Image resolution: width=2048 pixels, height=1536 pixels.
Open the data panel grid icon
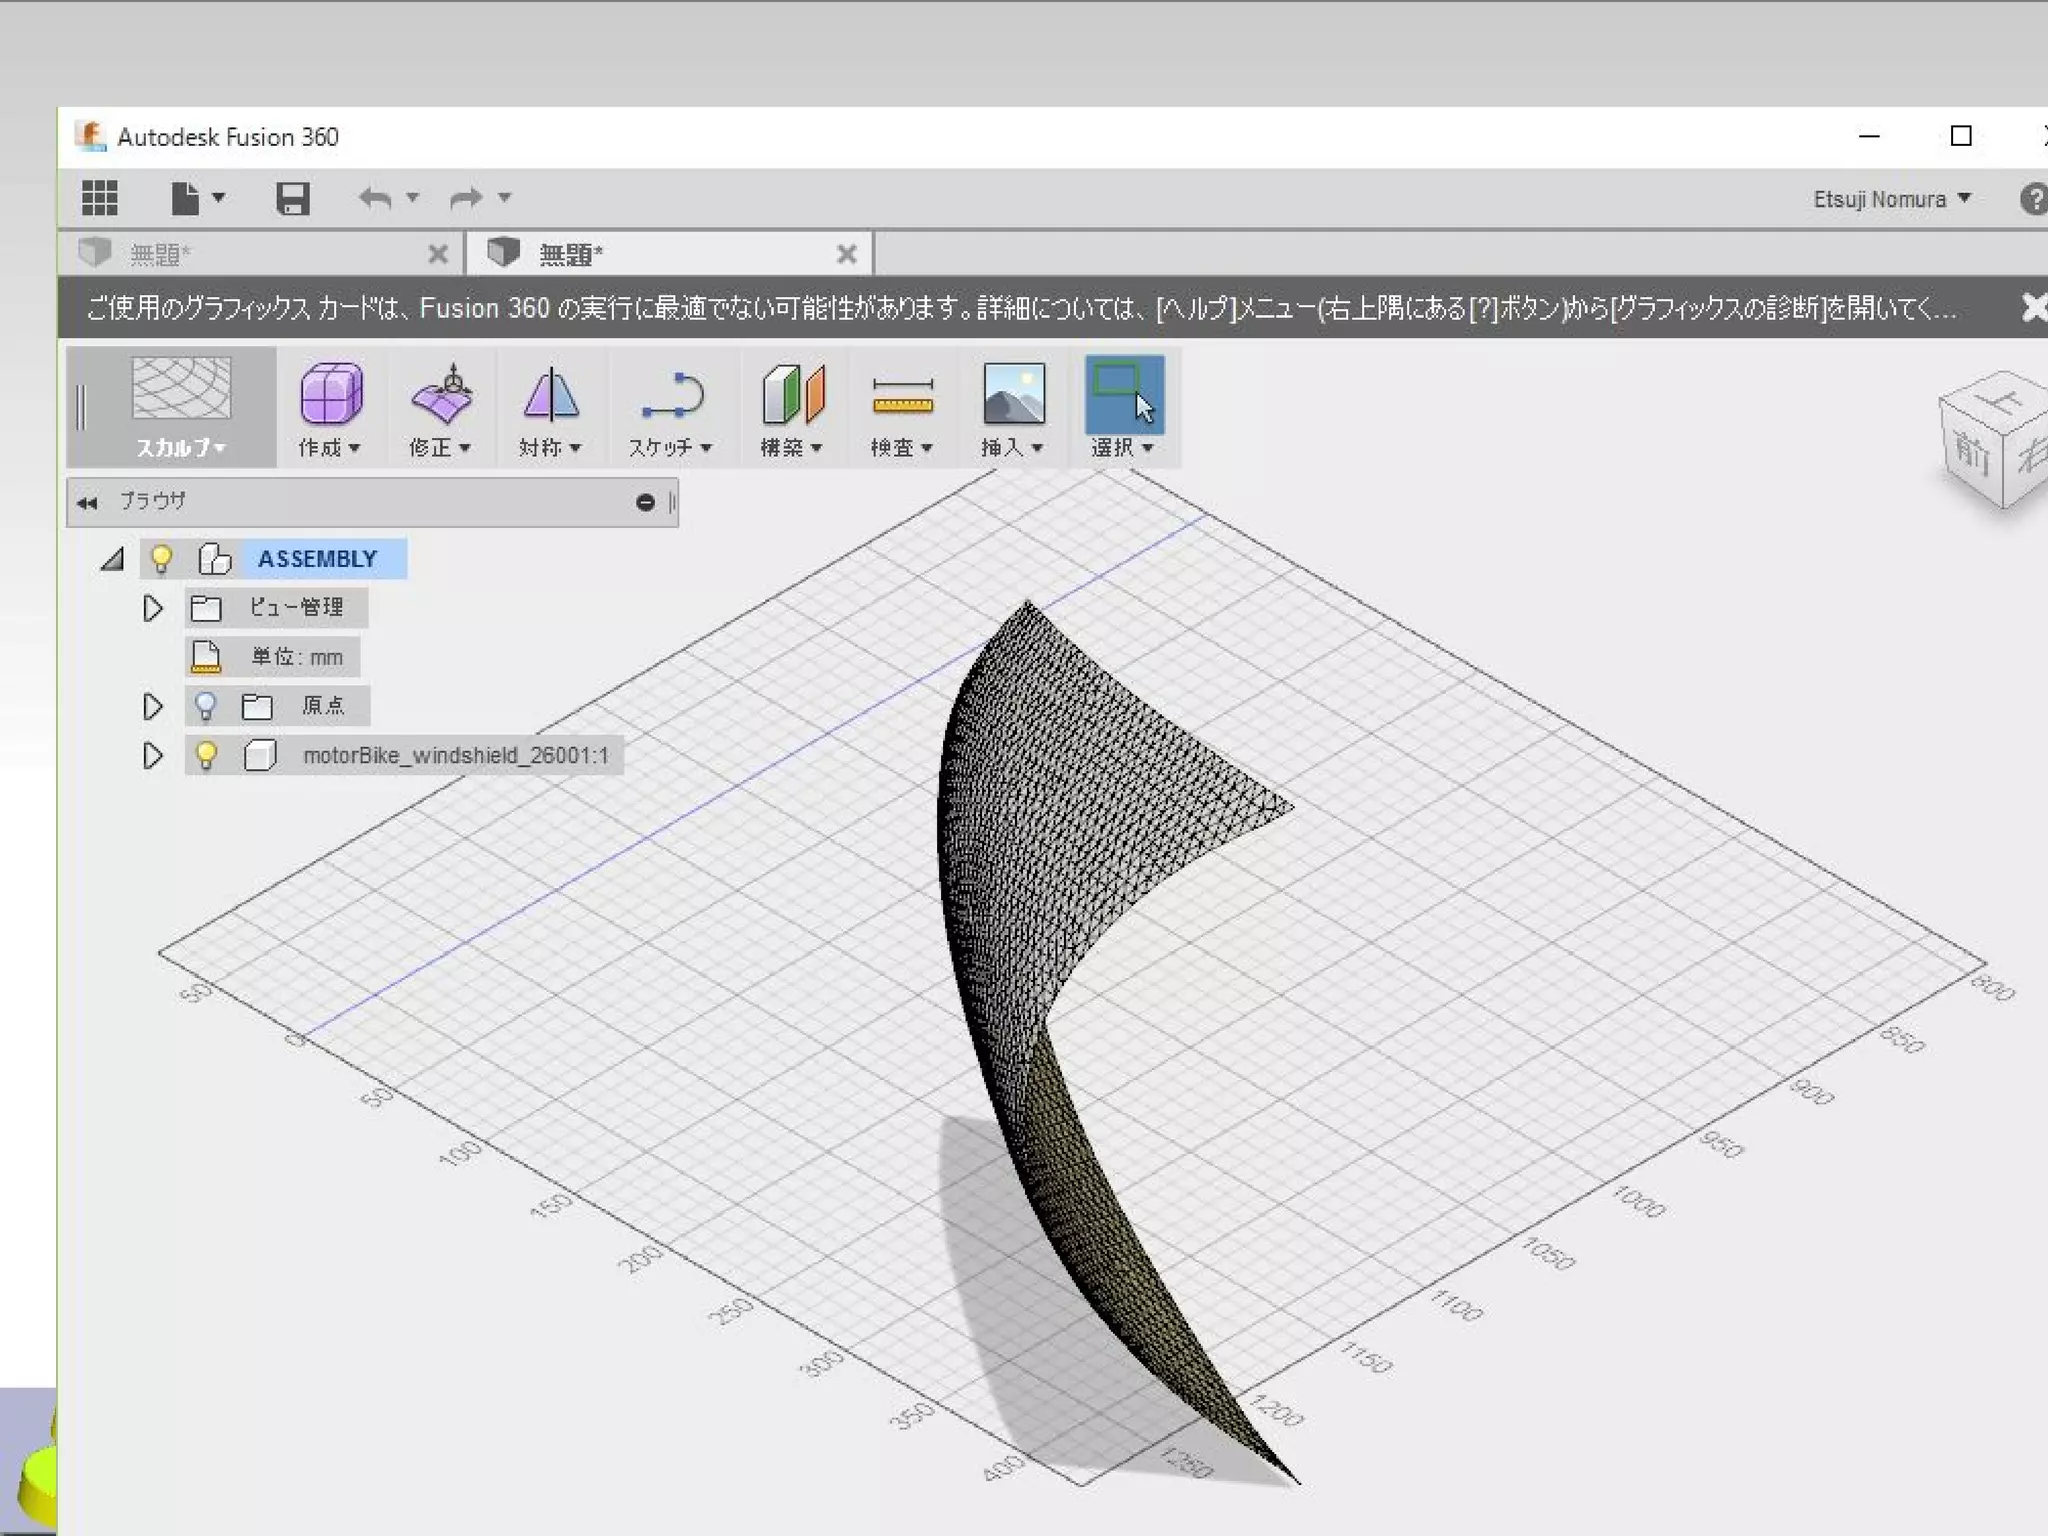[99, 198]
